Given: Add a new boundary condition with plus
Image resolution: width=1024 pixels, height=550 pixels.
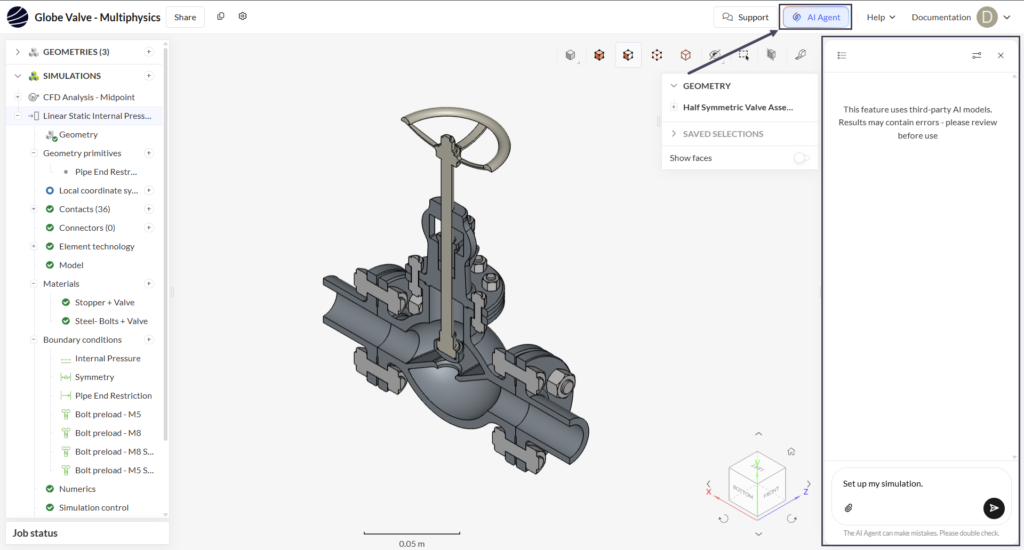Looking at the screenshot, I should [x=149, y=340].
